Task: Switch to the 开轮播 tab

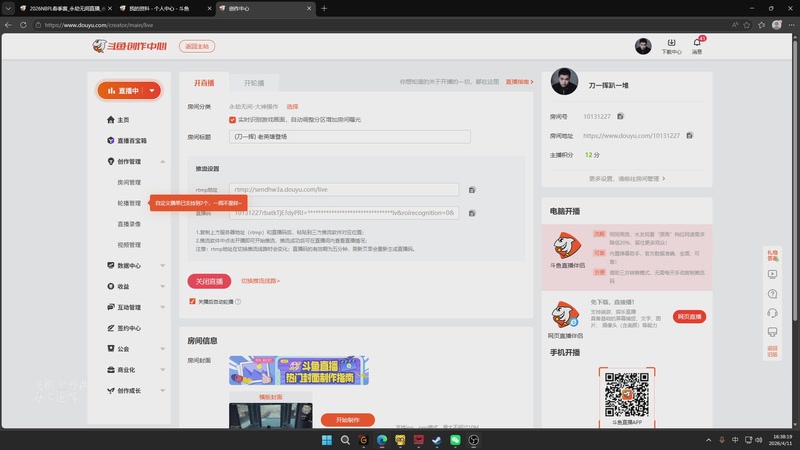Action: pyautogui.click(x=254, y=83)
